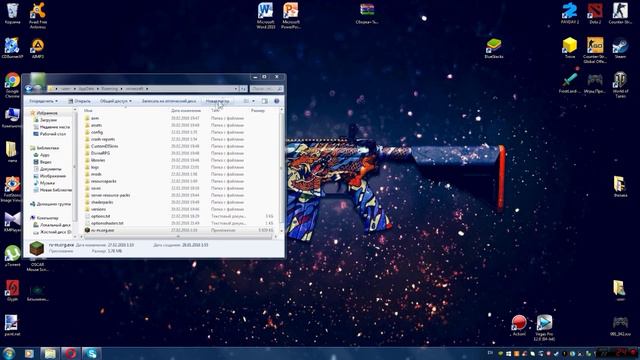Image resolution: width=640 pixels, height=360 pixels.
Task: Open the AIMP3 desktop icon
Action: tap(38, 48)
